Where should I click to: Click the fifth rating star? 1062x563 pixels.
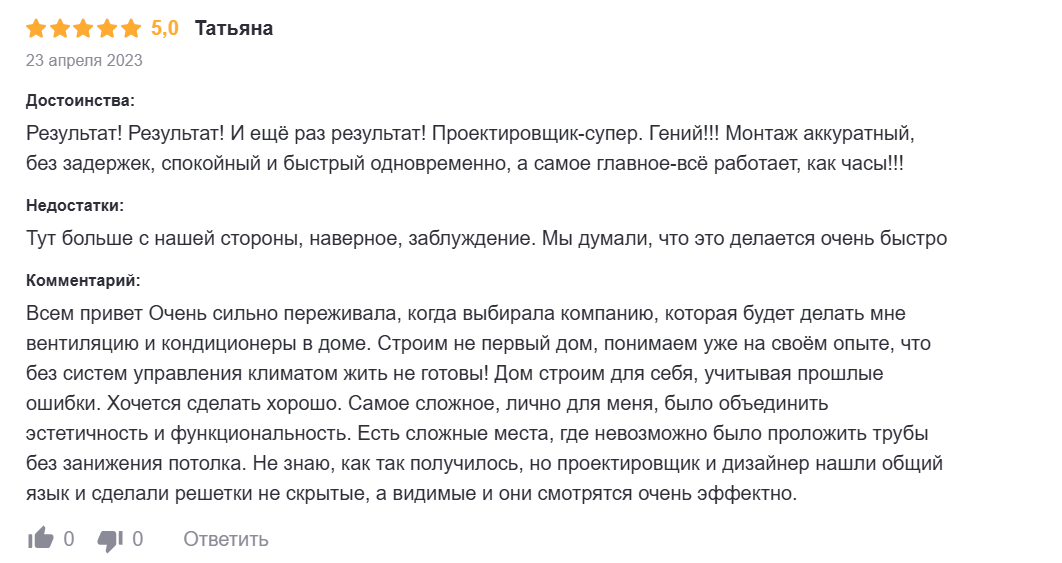131,29
